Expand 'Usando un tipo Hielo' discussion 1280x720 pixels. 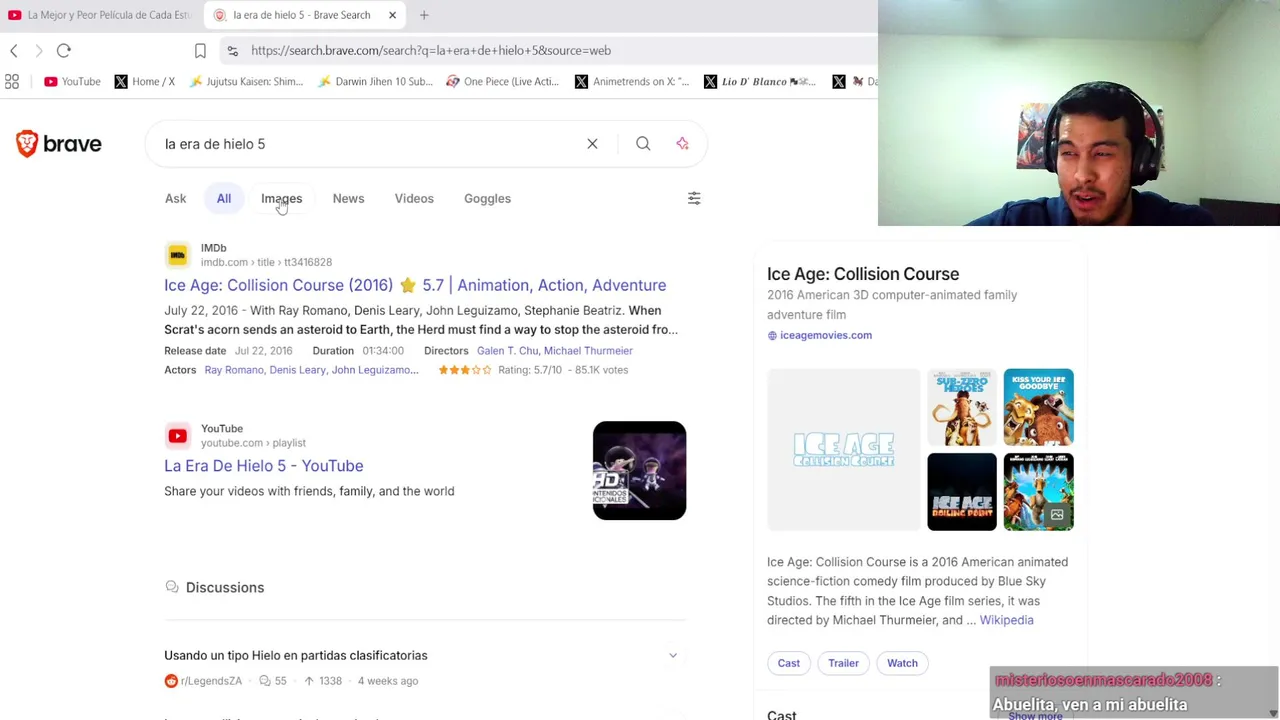point(673,656)
